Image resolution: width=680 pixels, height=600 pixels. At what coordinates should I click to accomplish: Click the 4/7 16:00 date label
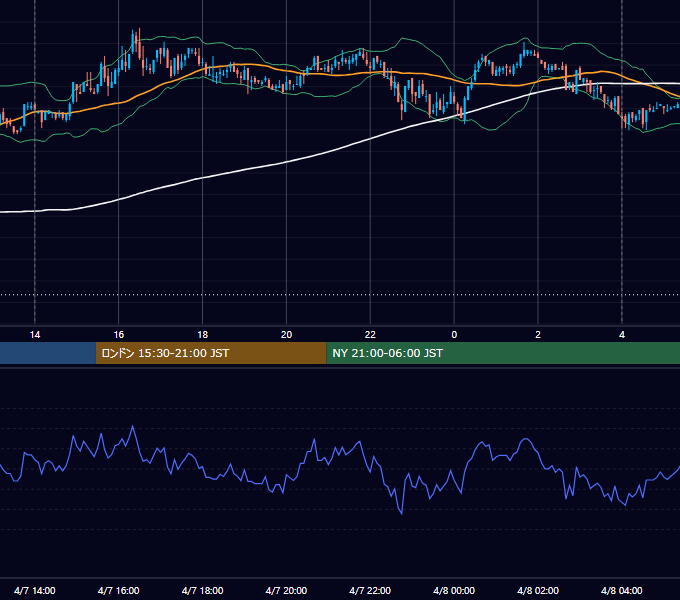(118, 591)
